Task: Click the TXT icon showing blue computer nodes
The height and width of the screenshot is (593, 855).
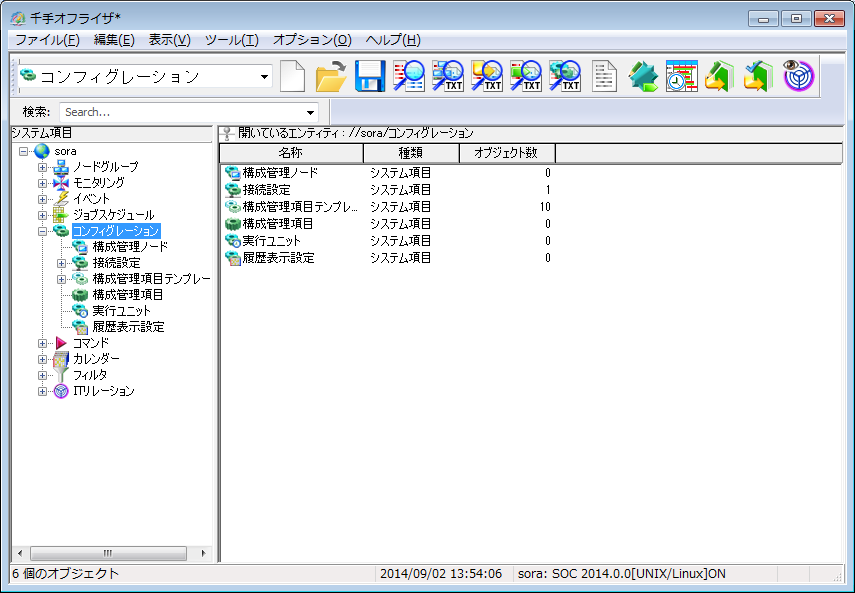Action: (x=448, y=76)
